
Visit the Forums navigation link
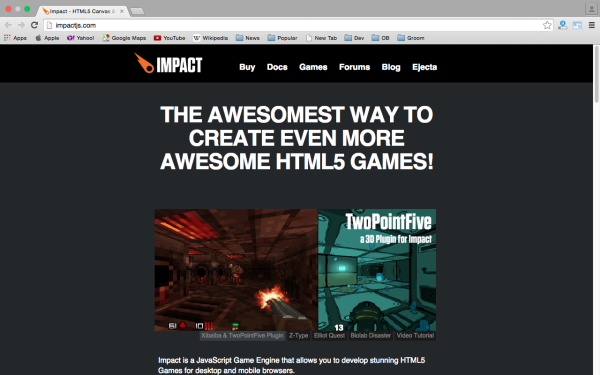[354, 67]
